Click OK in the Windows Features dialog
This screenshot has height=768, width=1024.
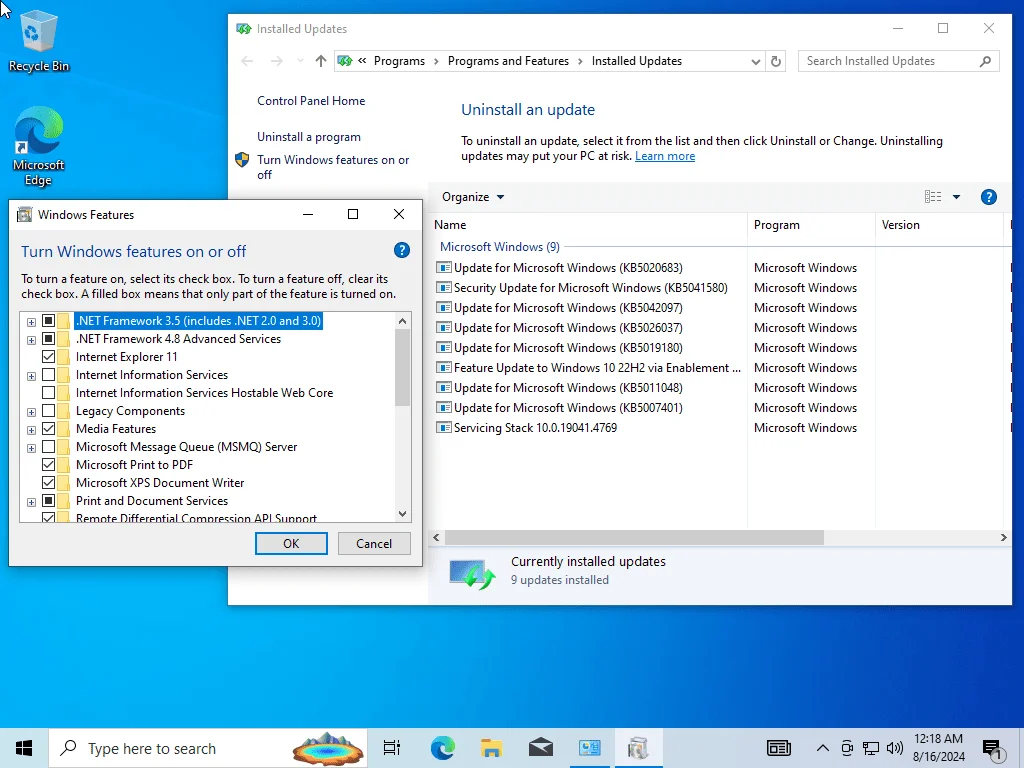coord(291,543)
